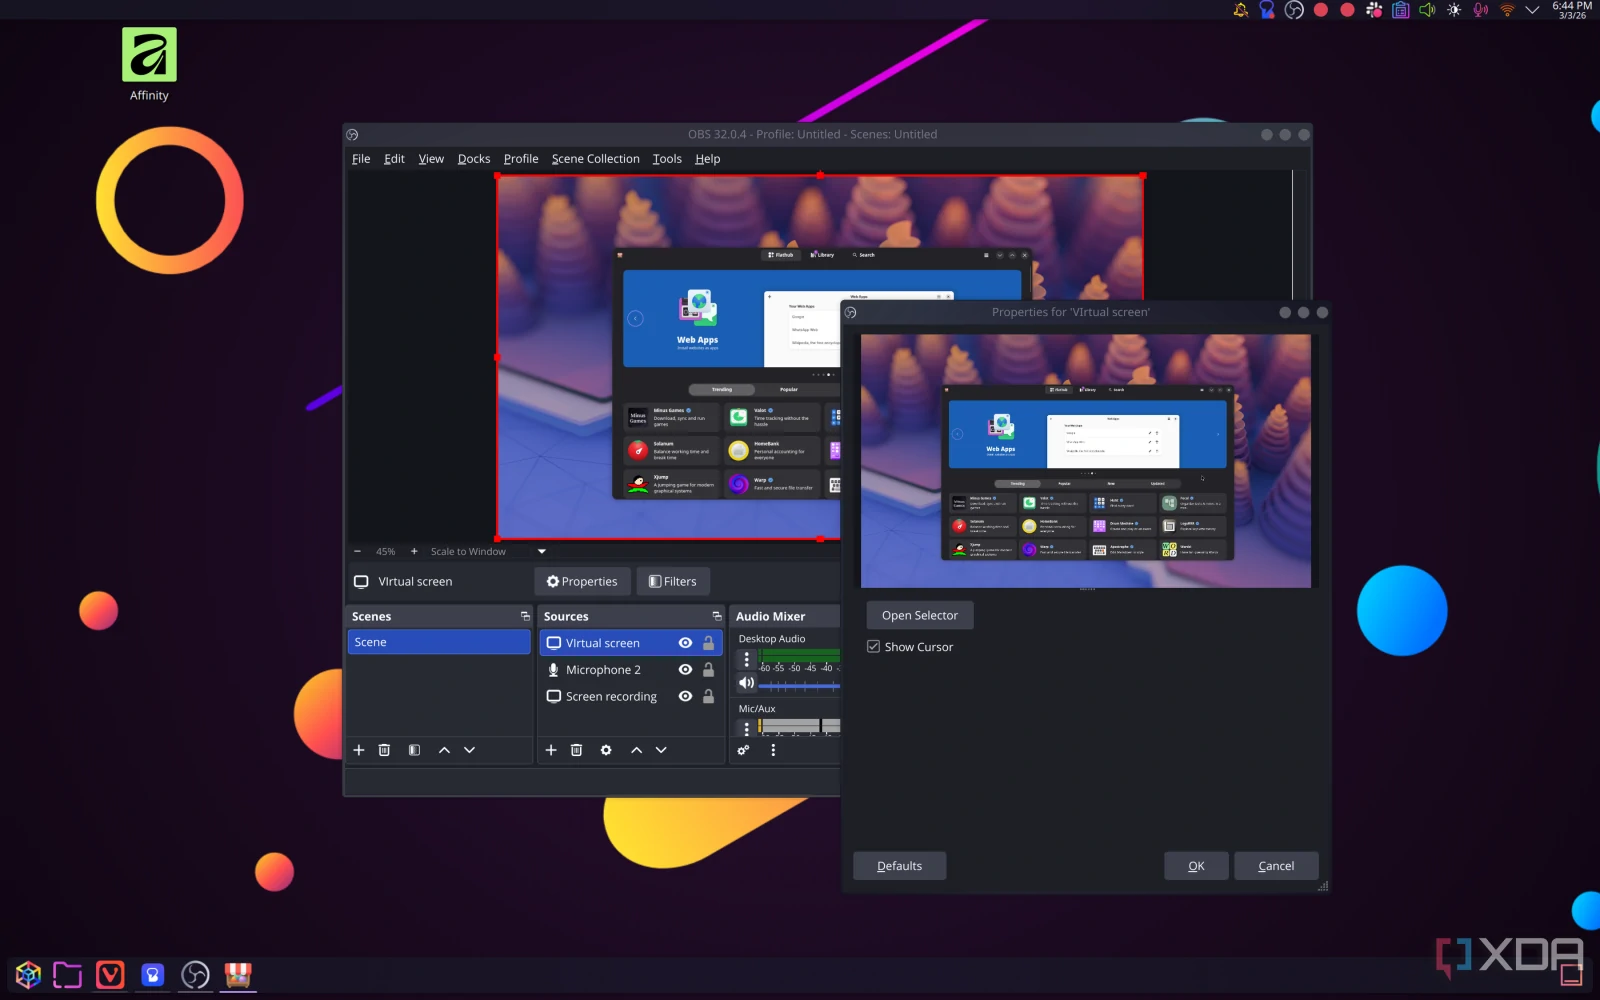Open Desktop Audio options via three-dot menu
The height and width of the screenshot is (1000, 1600).
[x=746, y=658]
